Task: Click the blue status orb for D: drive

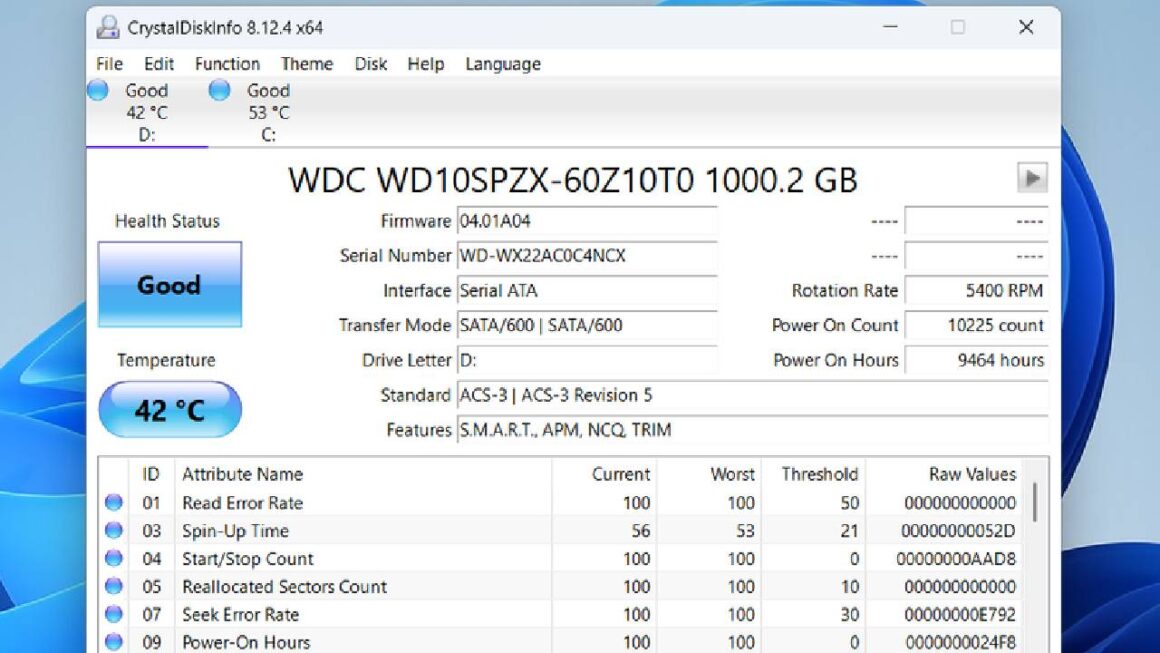Action: click(x=98, y=90)
